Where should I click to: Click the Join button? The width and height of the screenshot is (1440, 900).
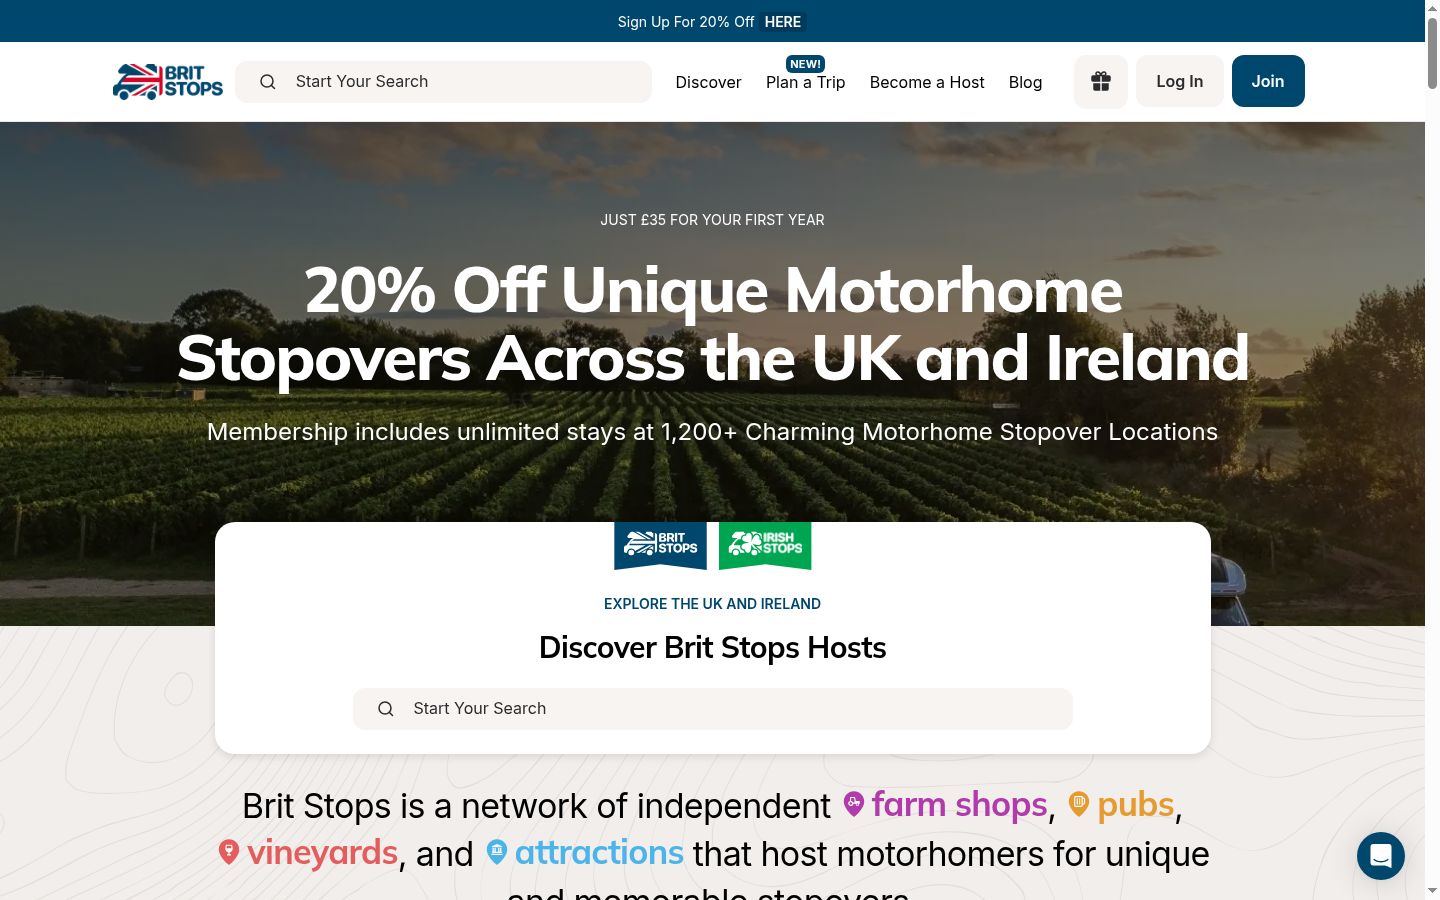tap(1268, 81)
